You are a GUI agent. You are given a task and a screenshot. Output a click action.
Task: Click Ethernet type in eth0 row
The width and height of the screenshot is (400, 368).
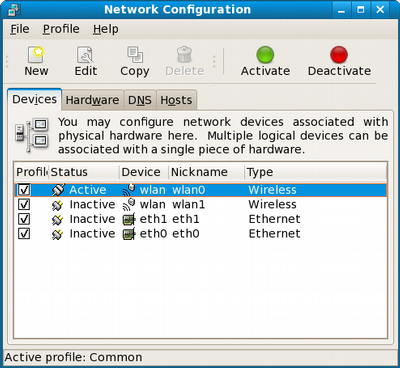tap(274, 234)
